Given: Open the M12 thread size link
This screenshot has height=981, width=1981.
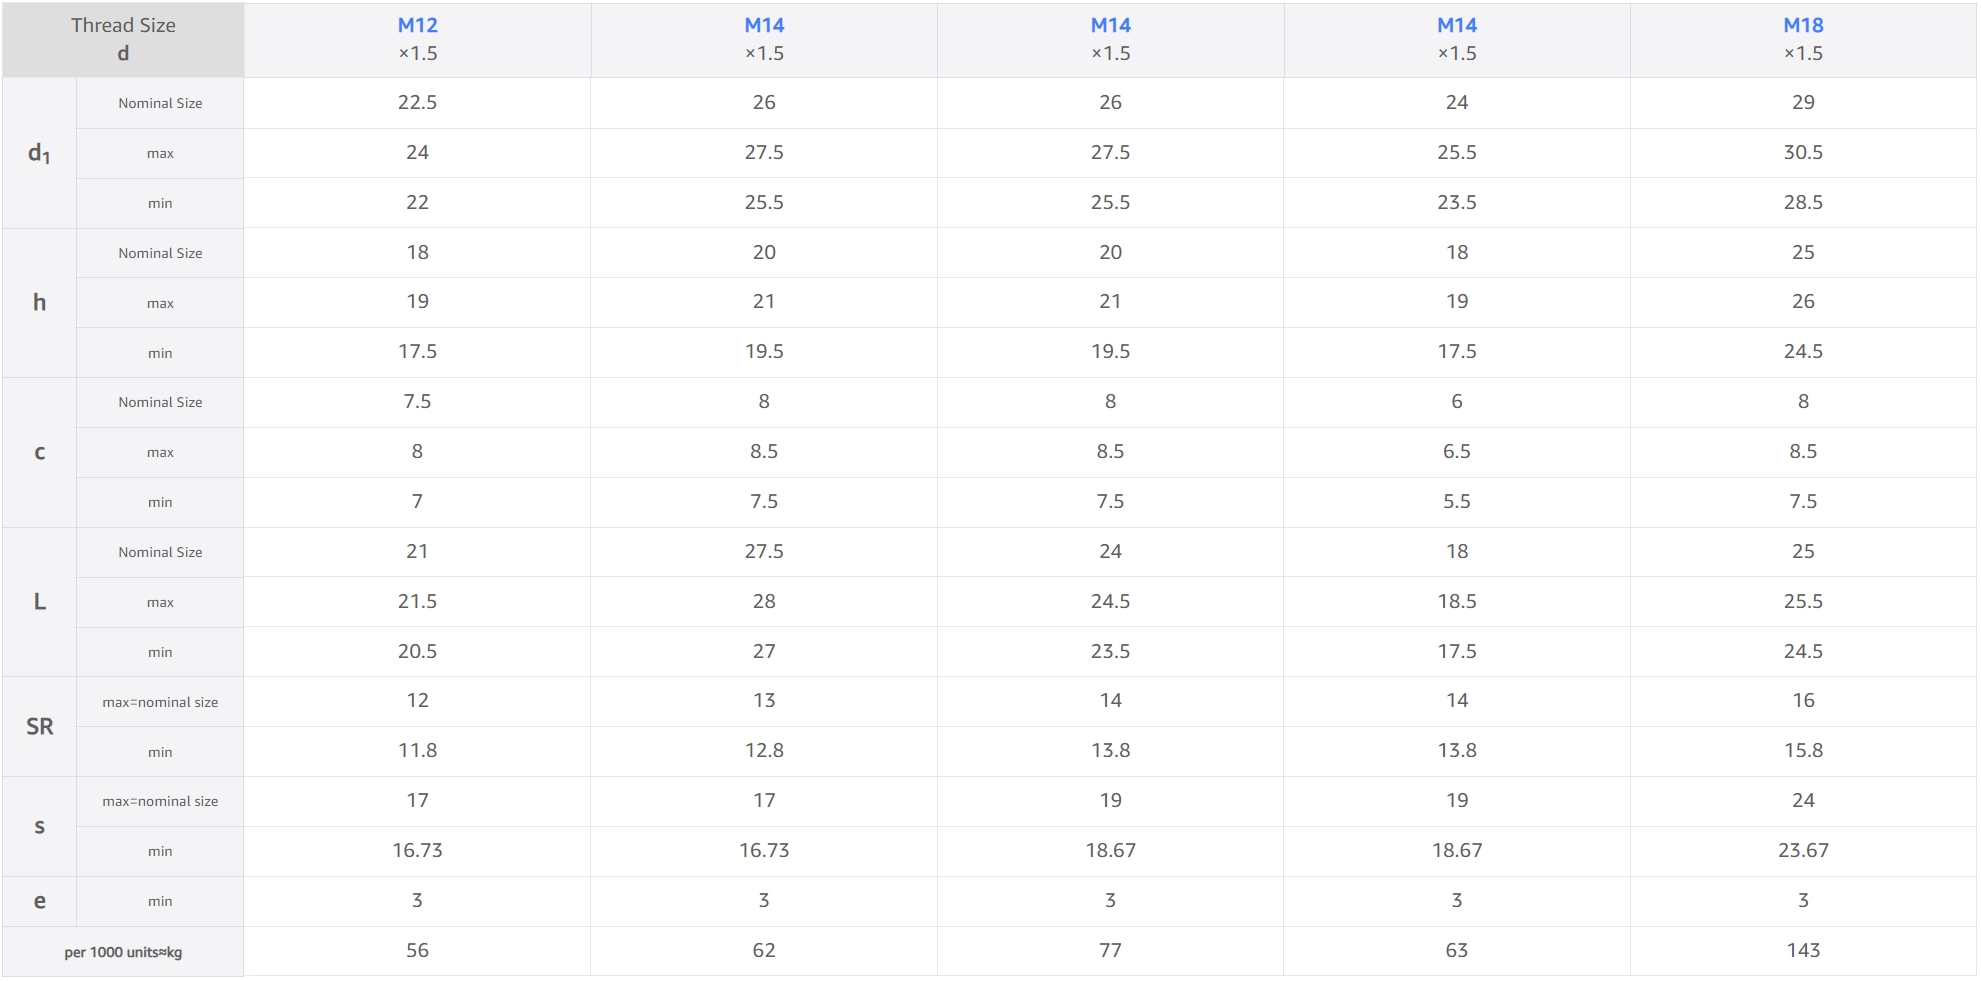Looking at the screenshot, I should click(417, 26).
